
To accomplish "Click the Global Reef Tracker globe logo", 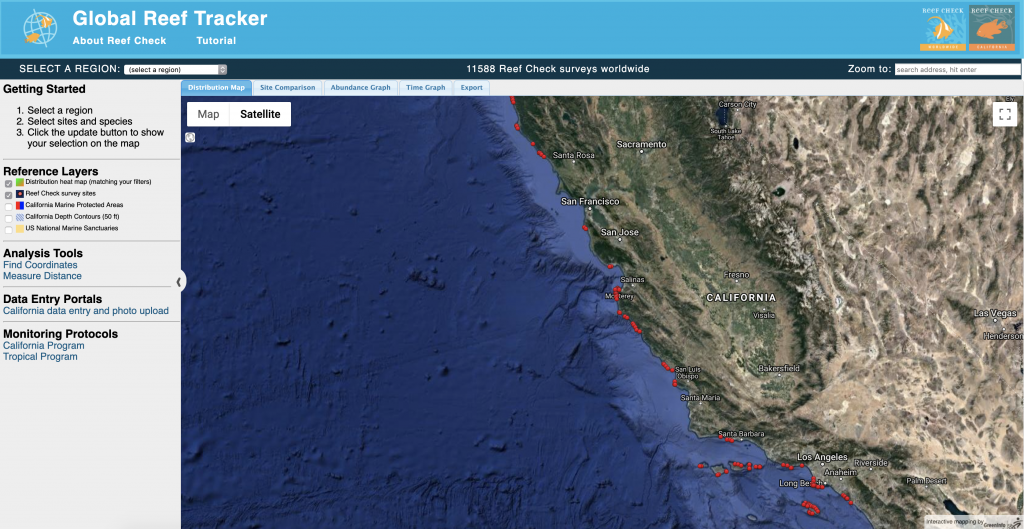I will [x=40, y=28].
